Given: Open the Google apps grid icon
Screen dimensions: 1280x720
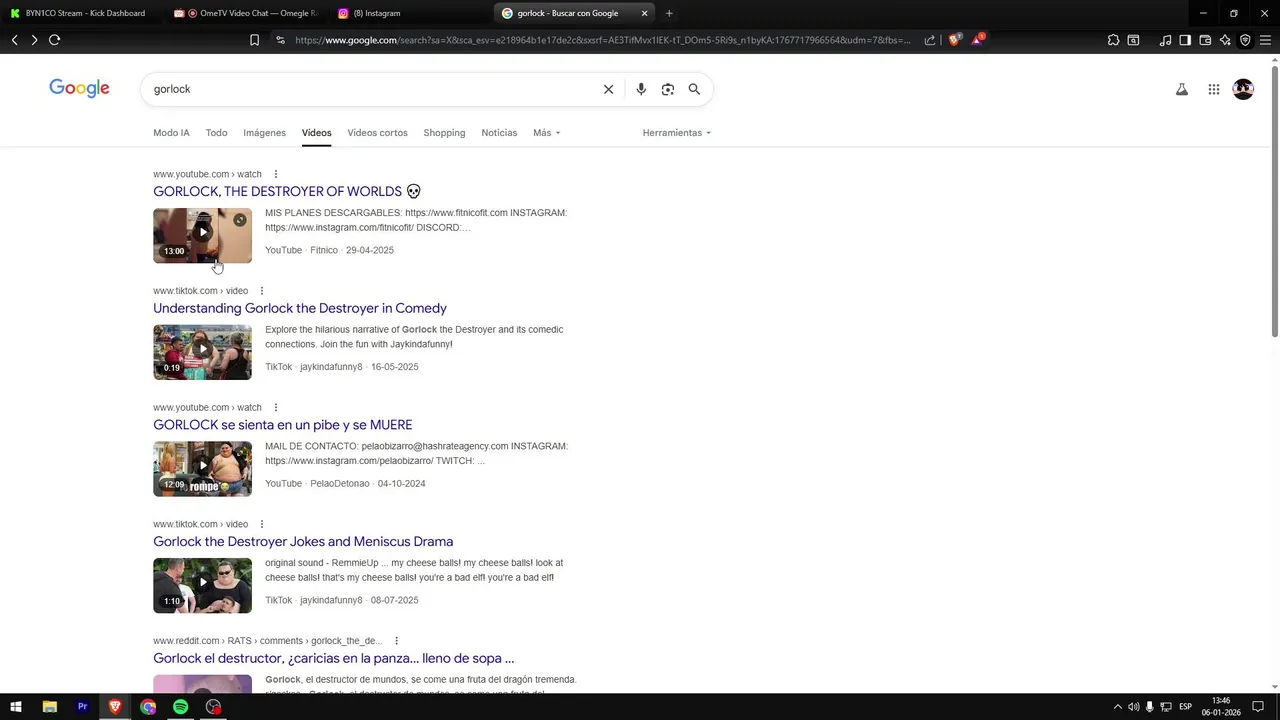Looking at the screenshot, I should click(x=1214, y=89).
